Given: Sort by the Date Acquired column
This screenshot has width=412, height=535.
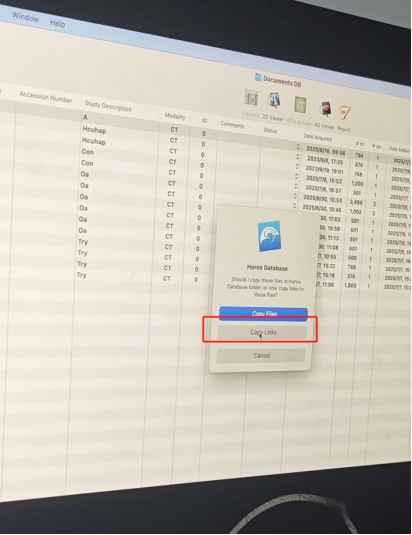Looking at the screenshot, I should 318,138.
